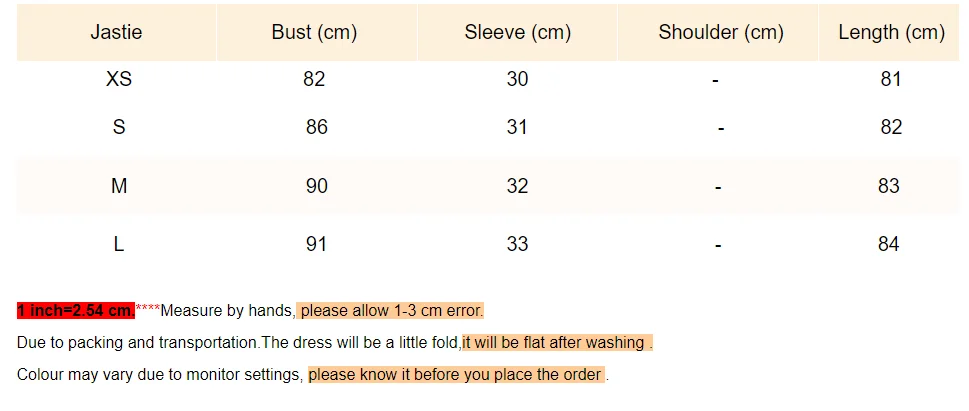
Task: Select bust value 86 for size S
Action: click(x=316, y=127)
